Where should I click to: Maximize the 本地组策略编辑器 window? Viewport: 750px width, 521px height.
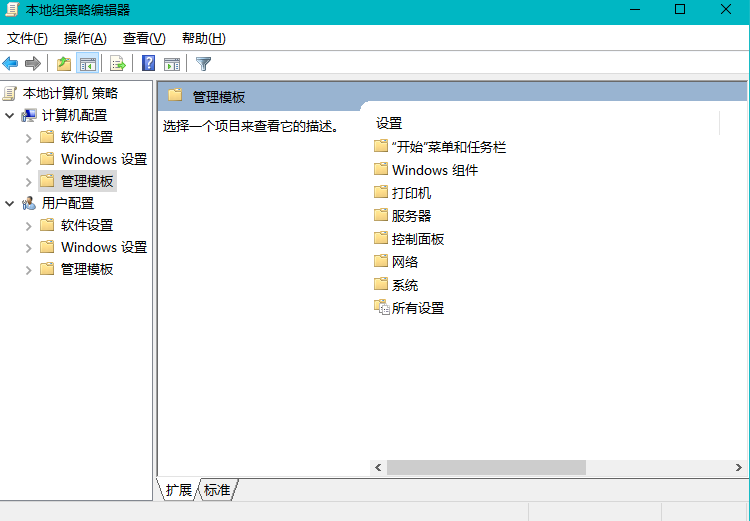(680, 10)
